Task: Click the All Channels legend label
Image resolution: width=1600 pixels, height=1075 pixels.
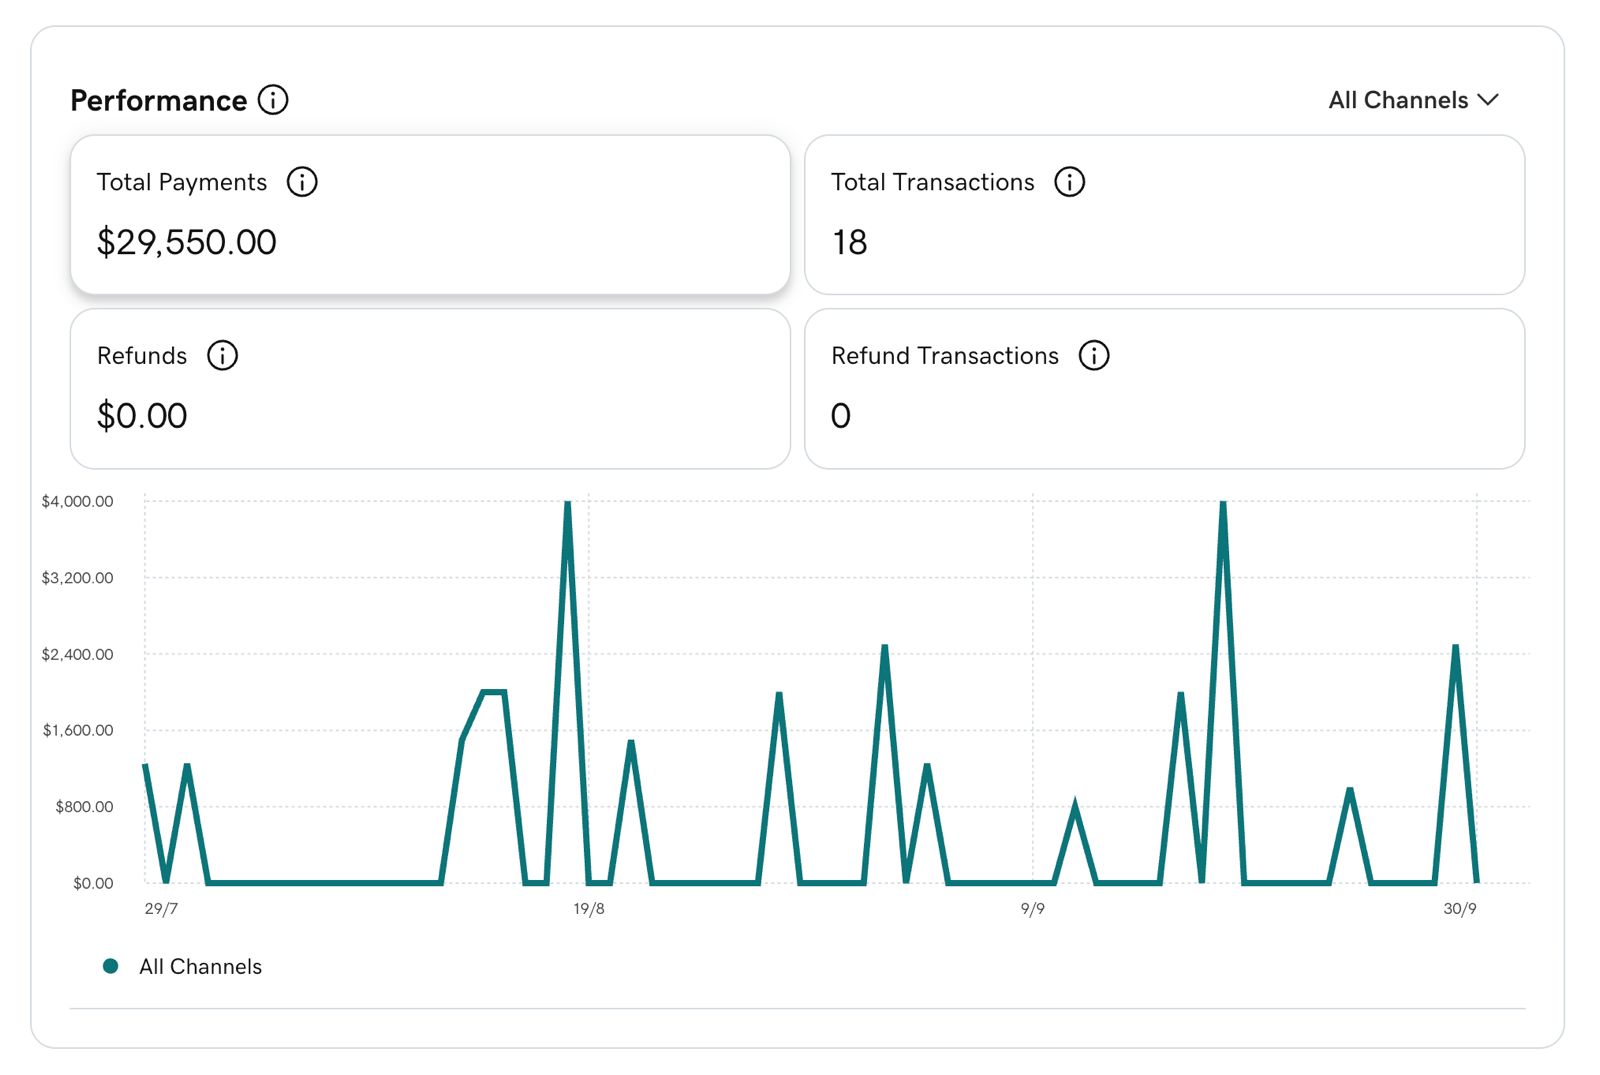Action: click(x=200, y=967)
